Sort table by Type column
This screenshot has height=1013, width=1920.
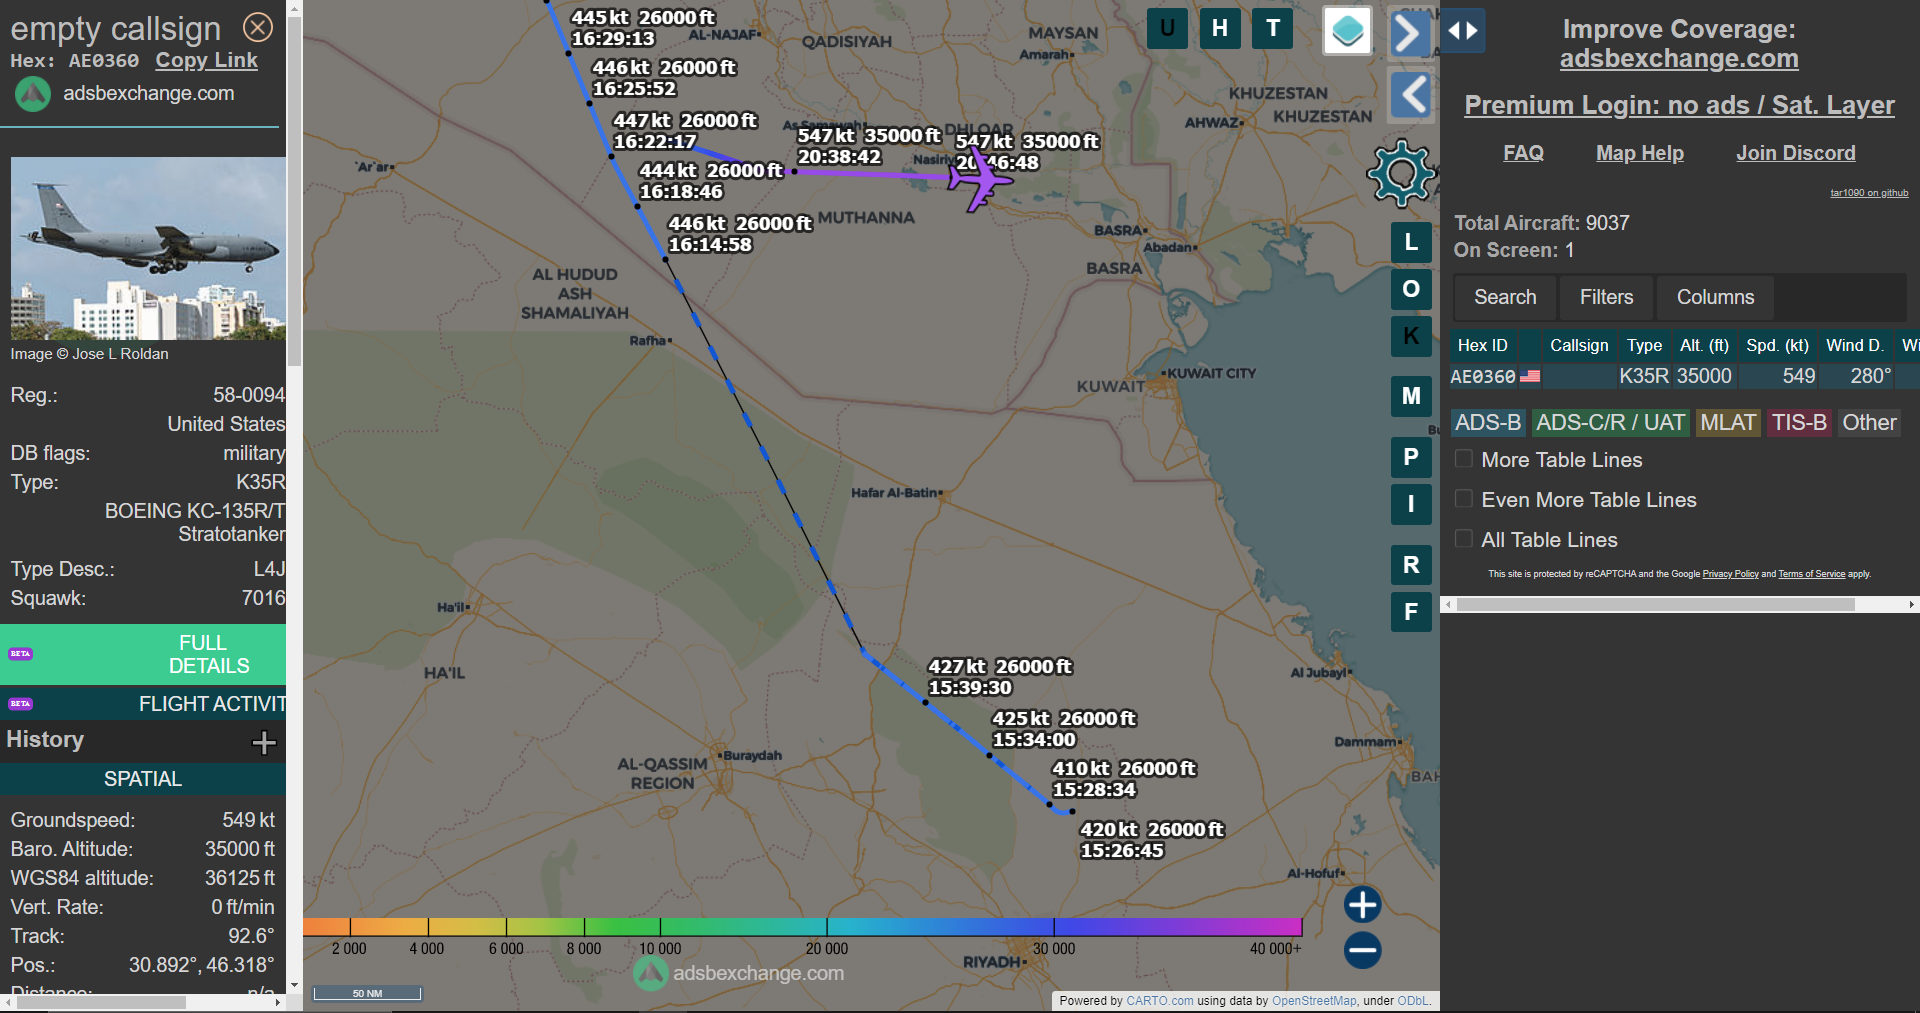coord(1644,345)
